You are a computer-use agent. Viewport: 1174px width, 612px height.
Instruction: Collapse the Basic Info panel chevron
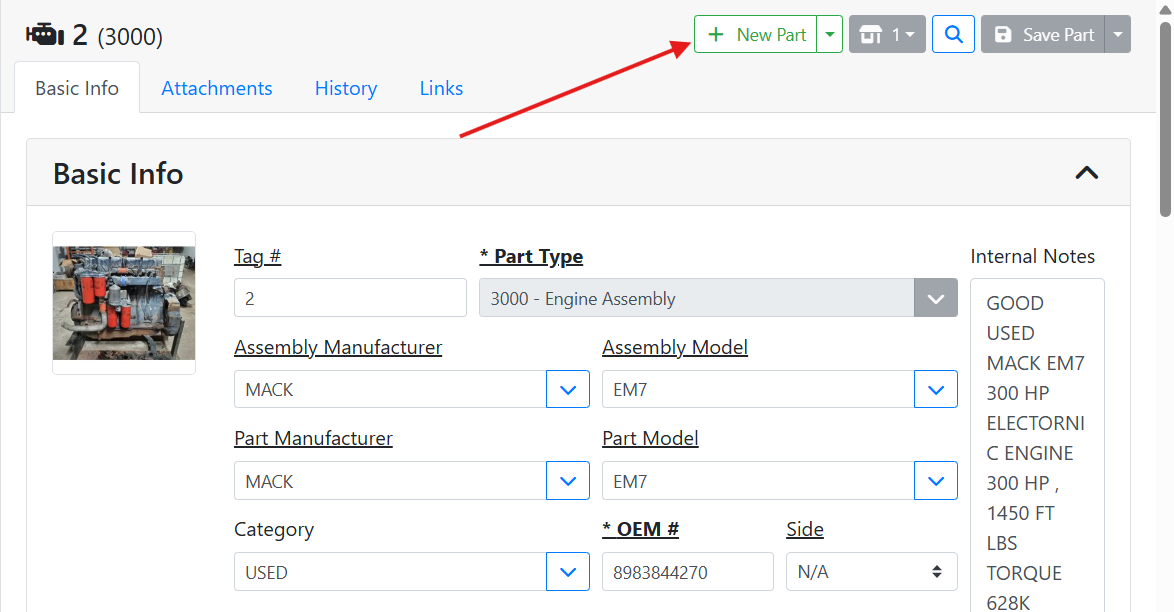click(1086, 173)
